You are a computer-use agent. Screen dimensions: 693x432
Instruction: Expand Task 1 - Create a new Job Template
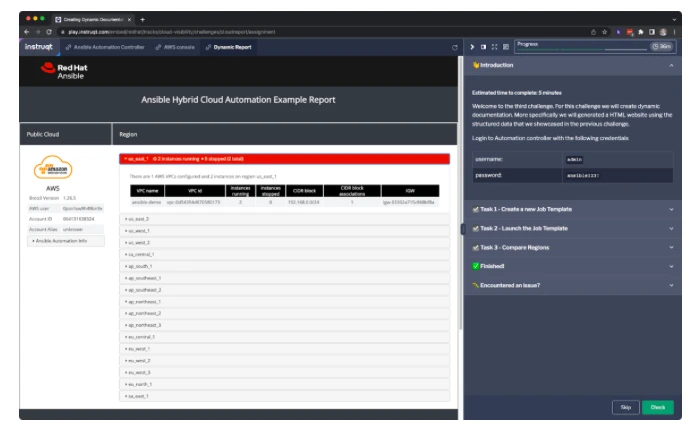click(x=573, y=209)
